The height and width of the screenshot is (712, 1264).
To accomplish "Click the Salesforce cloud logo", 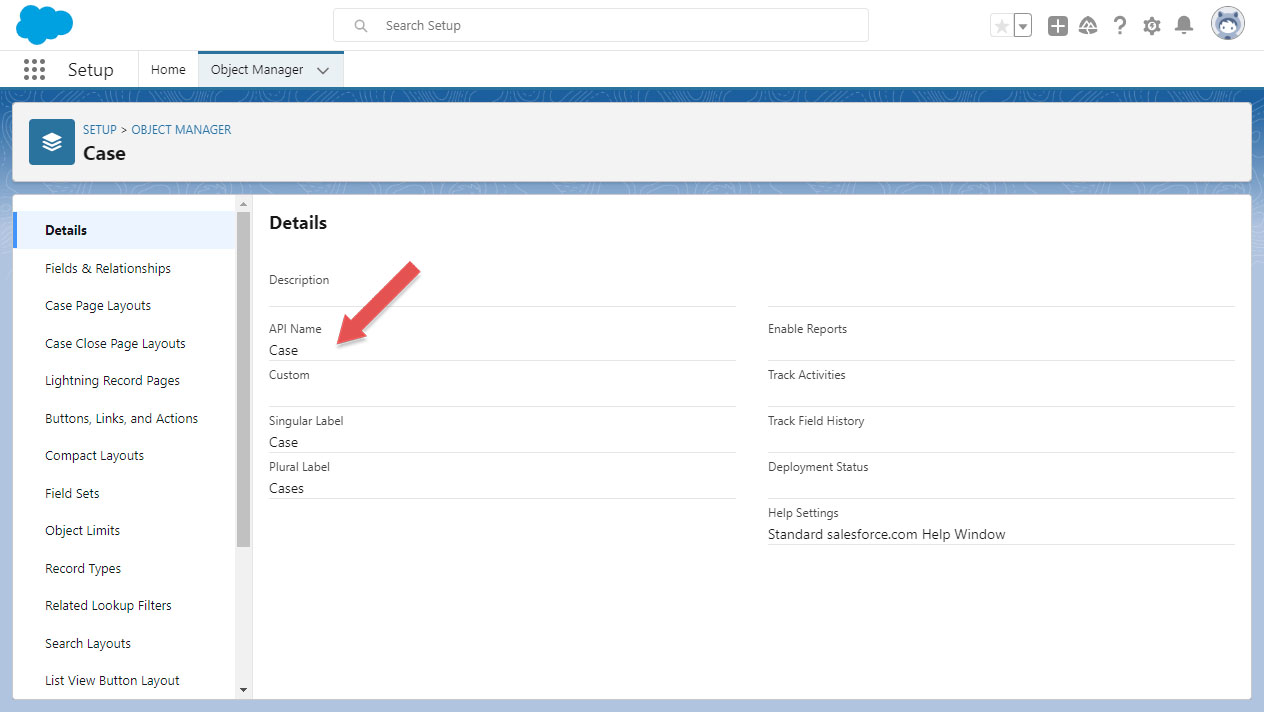I will [44, 24].
